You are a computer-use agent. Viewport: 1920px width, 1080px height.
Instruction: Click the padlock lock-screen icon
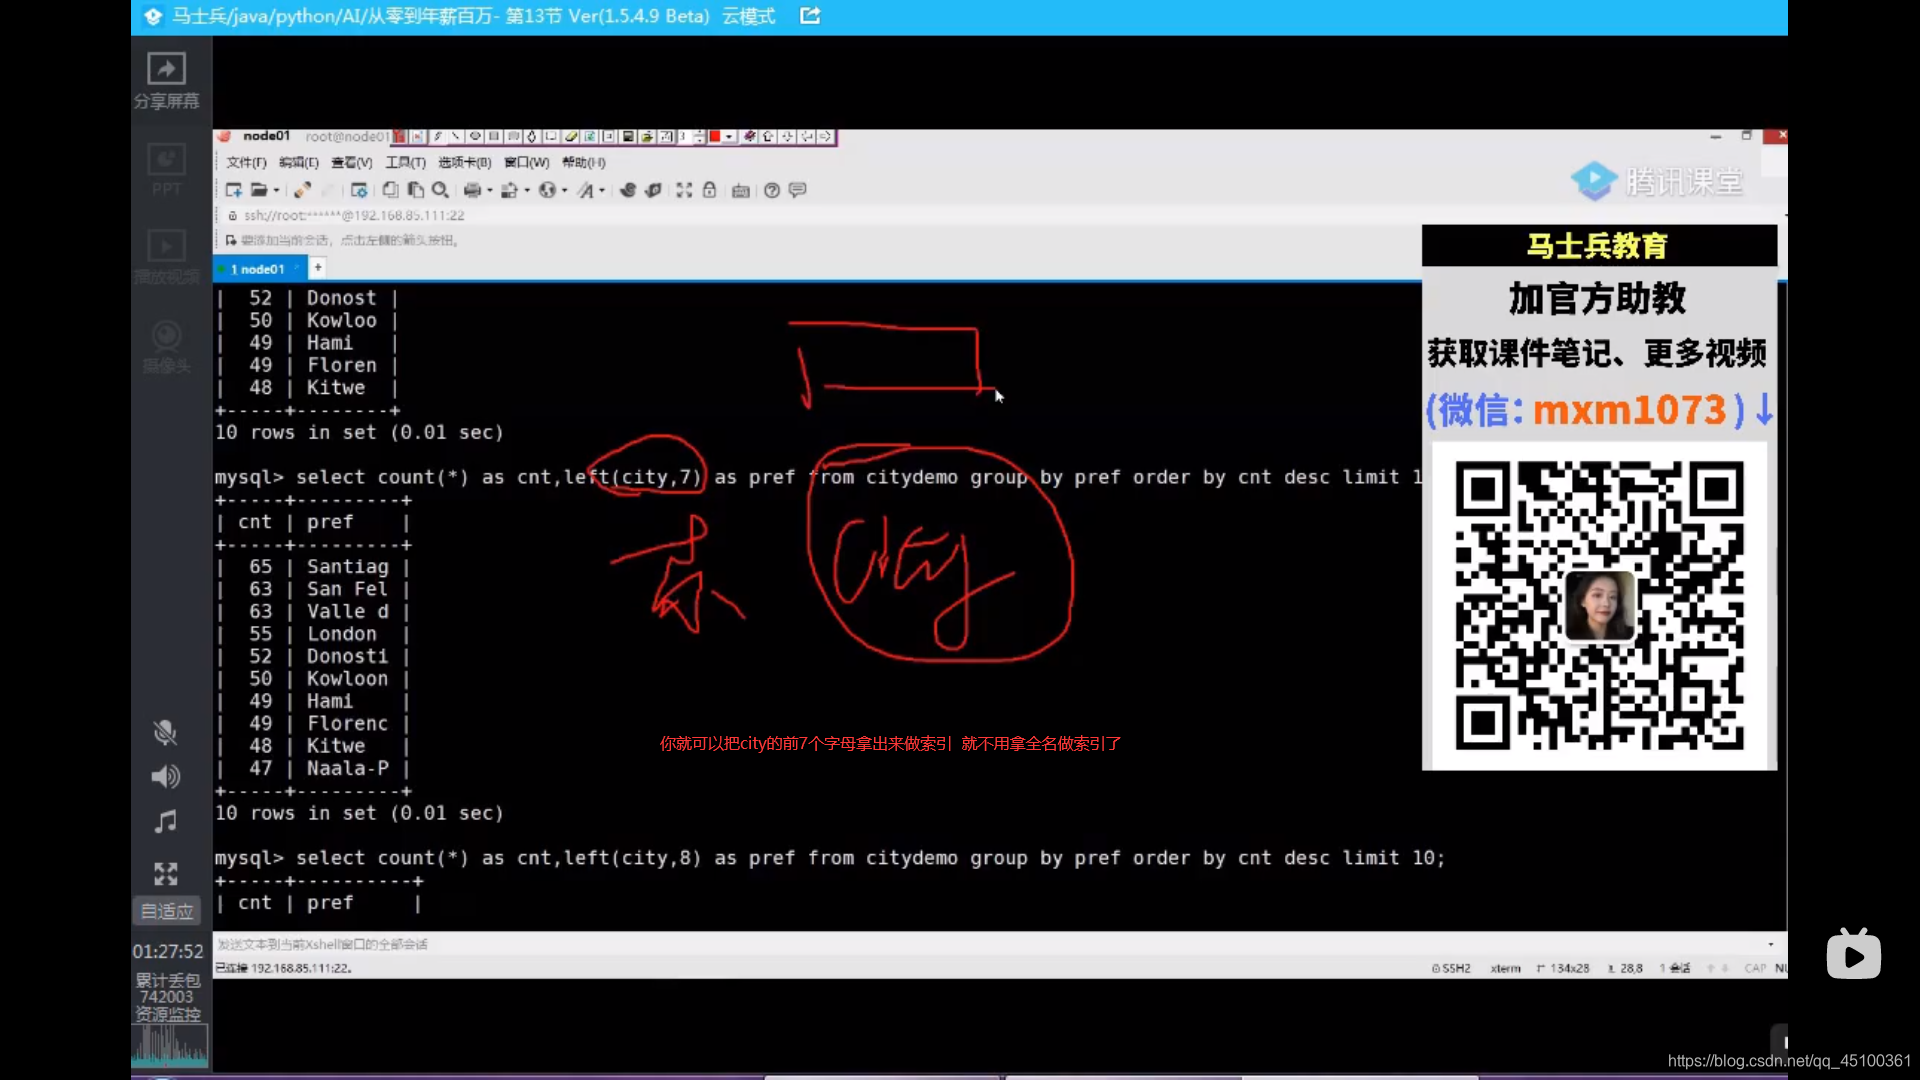pyautogui.click(x=709, y=190)
